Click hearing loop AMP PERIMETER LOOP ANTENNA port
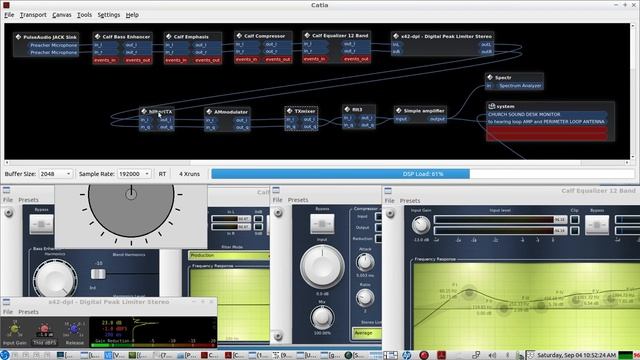This screenshot has height=360, width=640. (547, 122)
